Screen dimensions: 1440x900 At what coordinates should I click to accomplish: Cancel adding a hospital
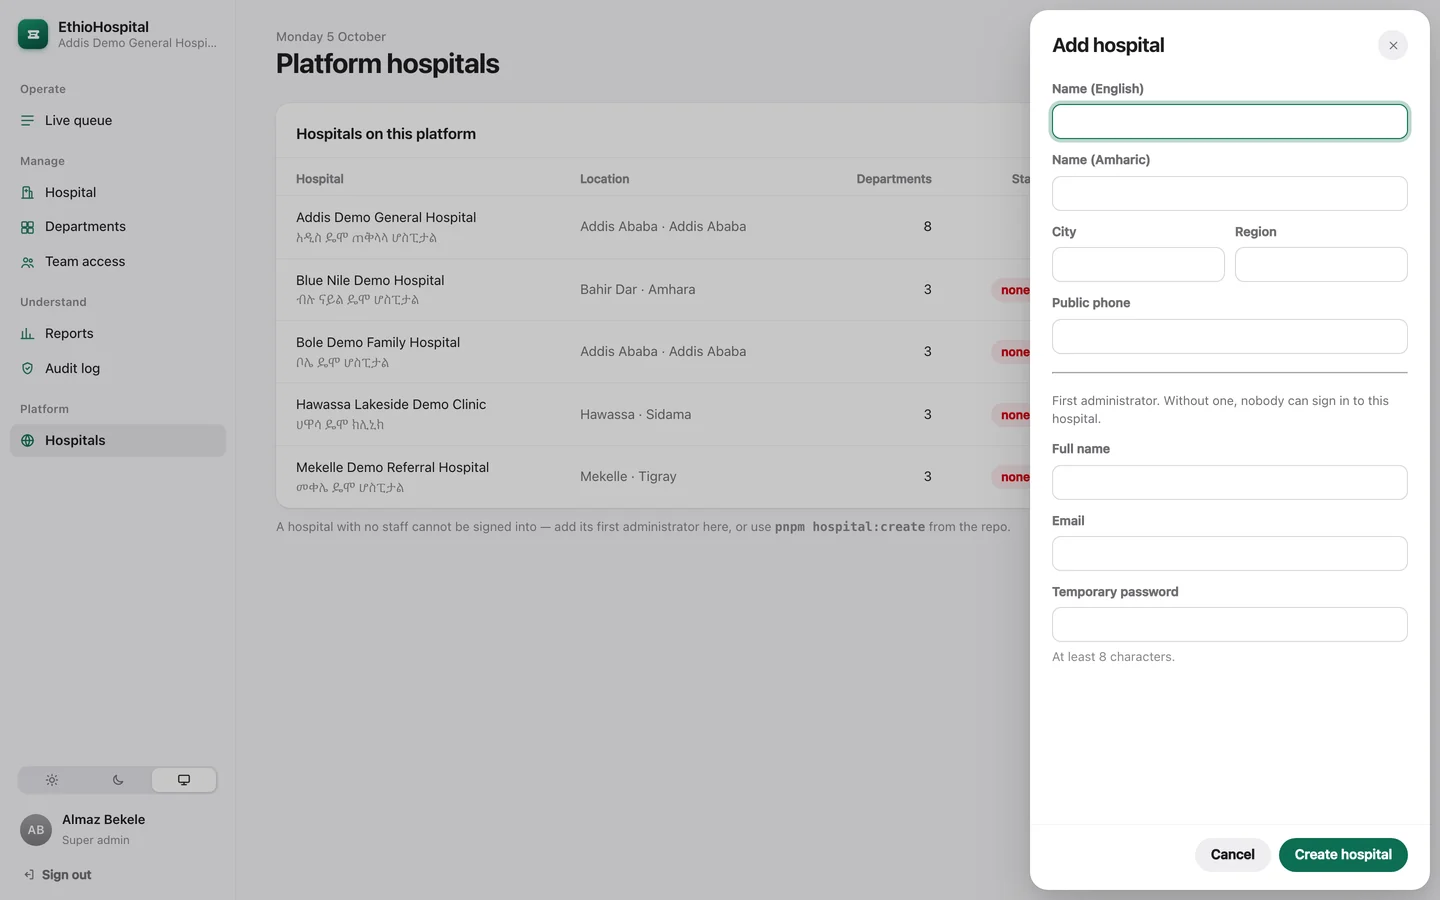pyautogui.click(x=1232, y=855)
